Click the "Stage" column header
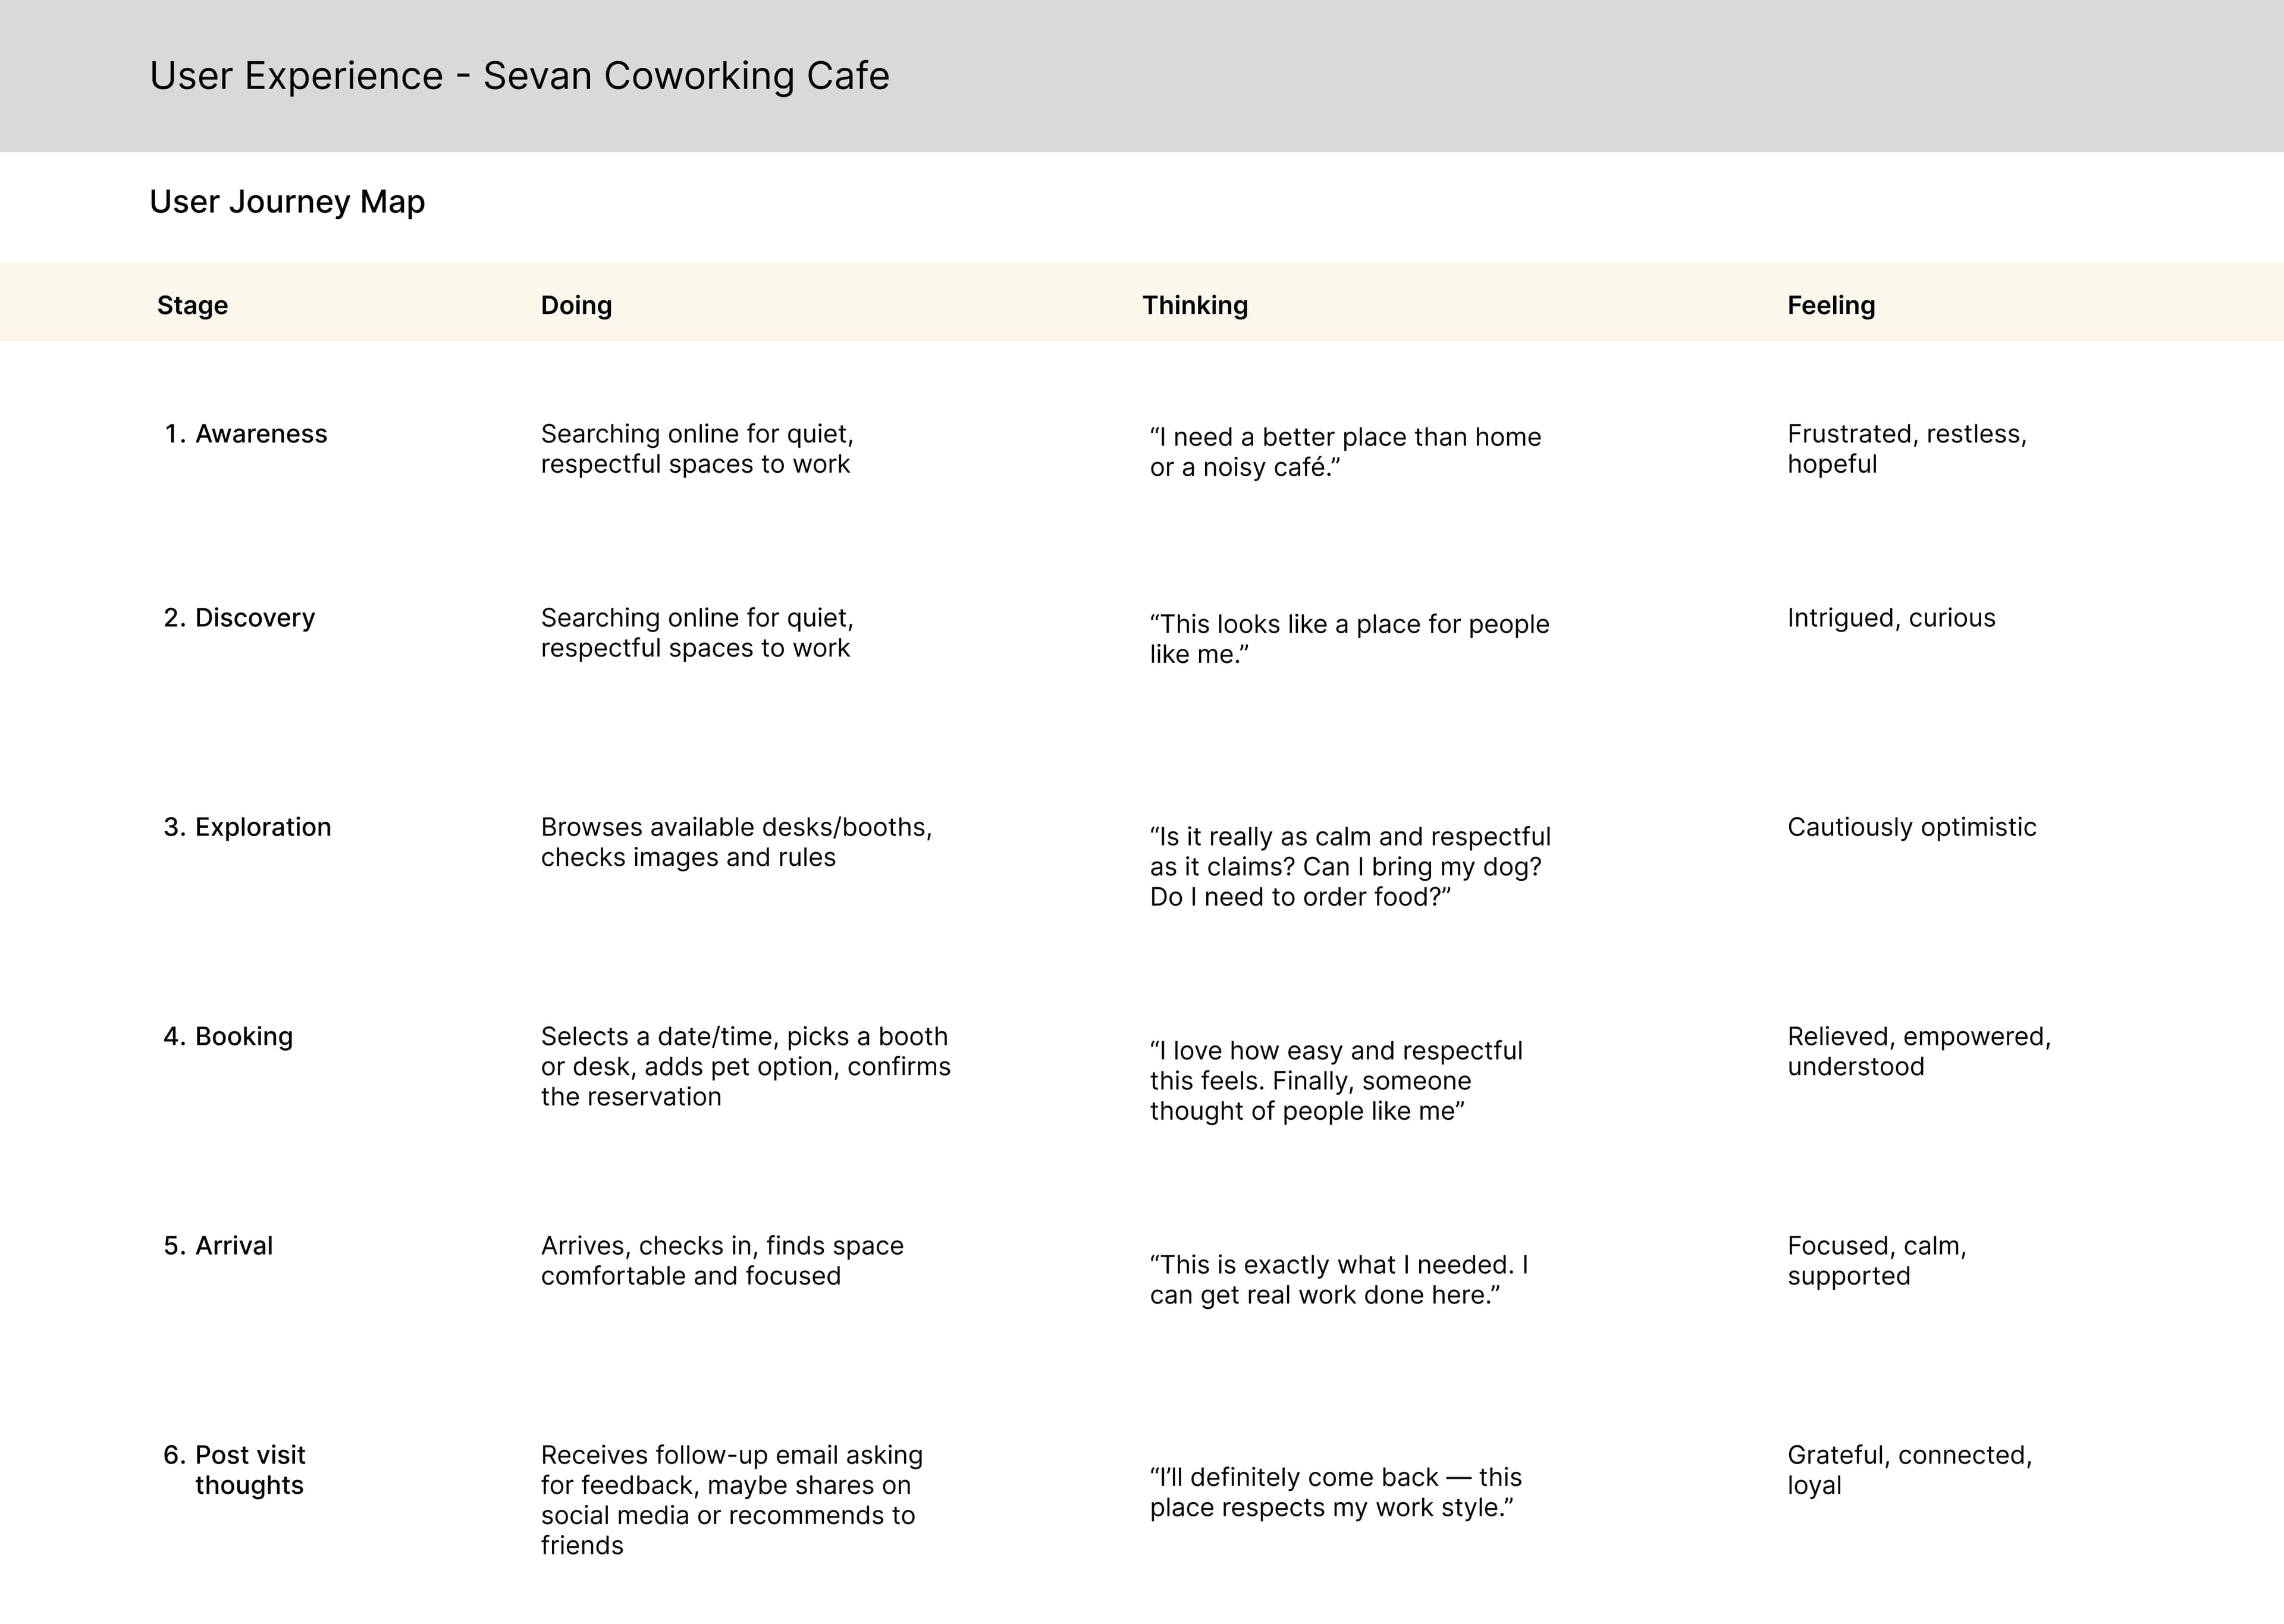The height and width of the screenshot is (1624, 2284). (x=192, y=305)
